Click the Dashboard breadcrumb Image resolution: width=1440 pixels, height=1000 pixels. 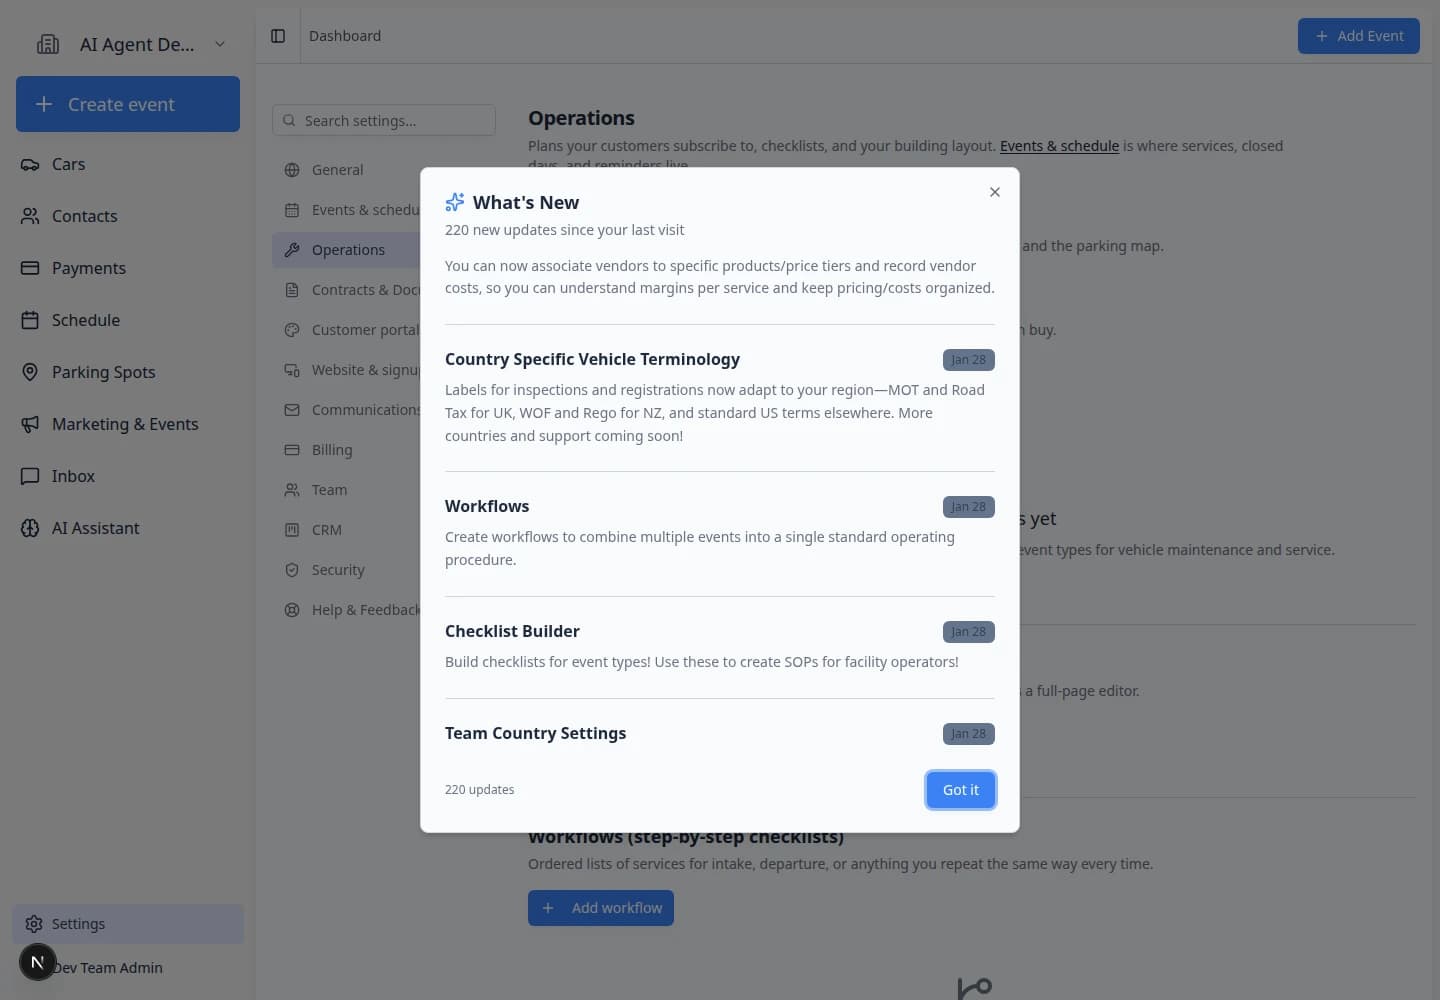345,36
